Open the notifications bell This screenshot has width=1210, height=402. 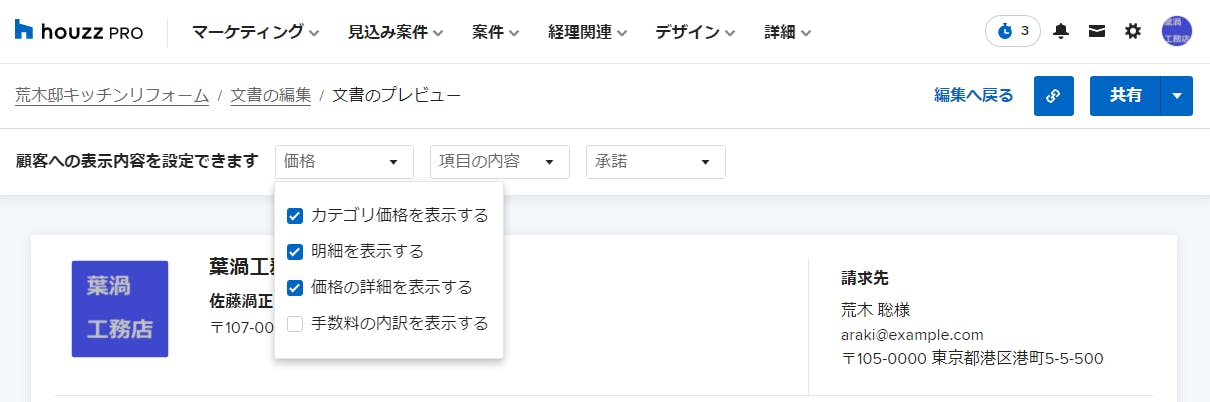(x=1061, y=31)
